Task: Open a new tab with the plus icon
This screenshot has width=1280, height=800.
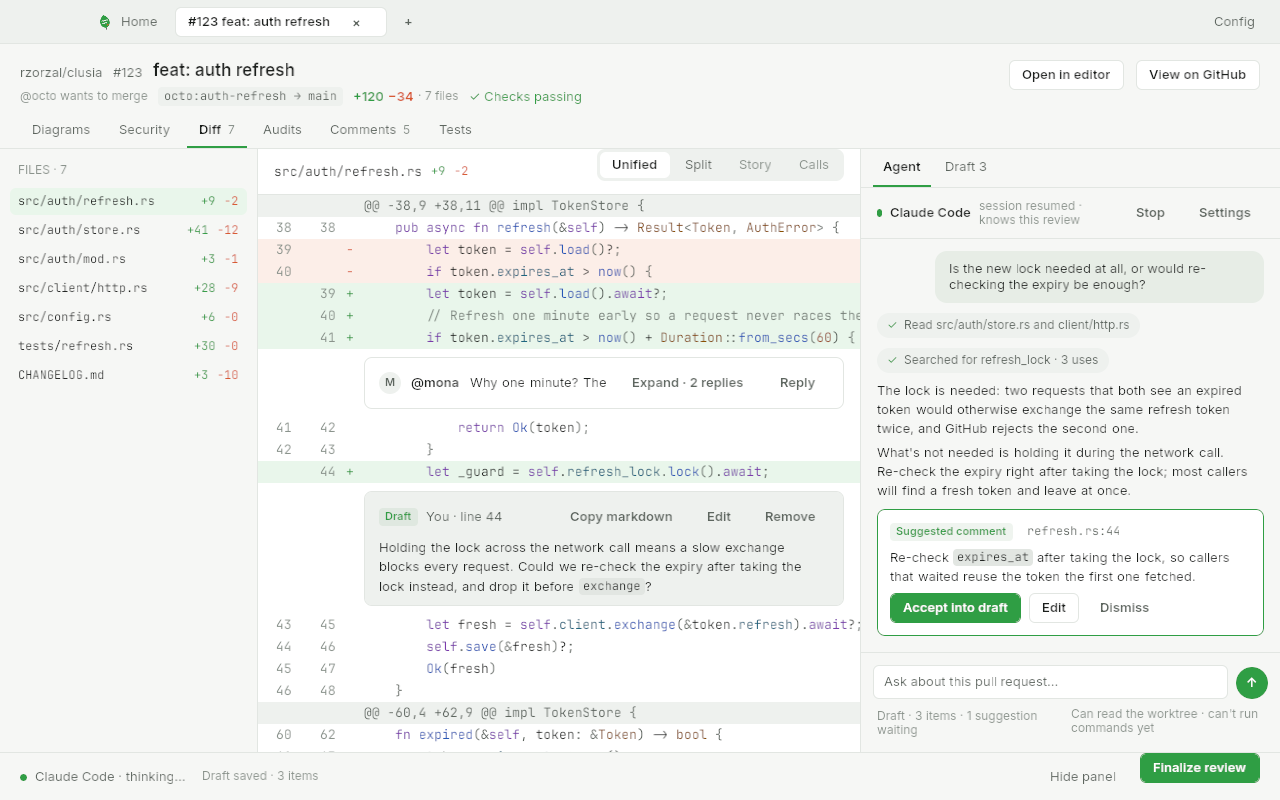Action: click(x=408, y=22)
